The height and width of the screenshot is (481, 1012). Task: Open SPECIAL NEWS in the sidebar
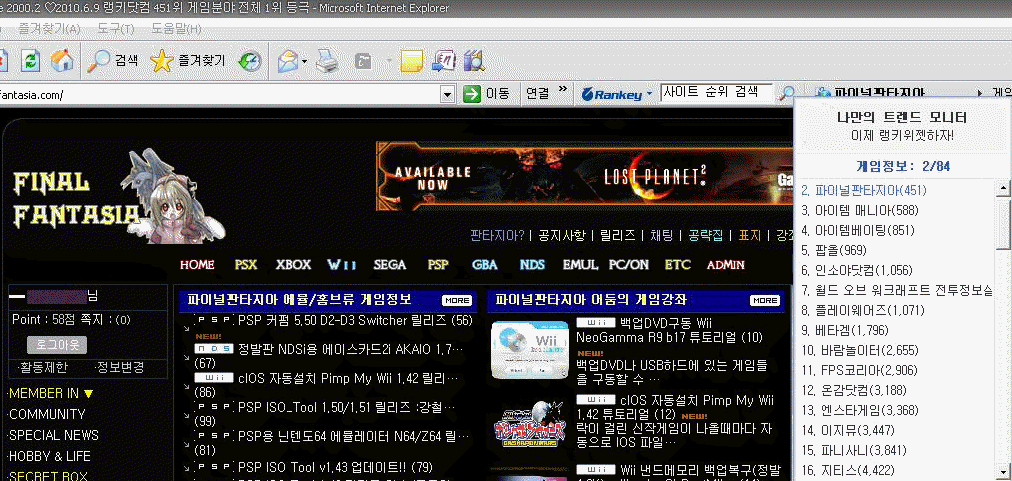coord(54,435)
